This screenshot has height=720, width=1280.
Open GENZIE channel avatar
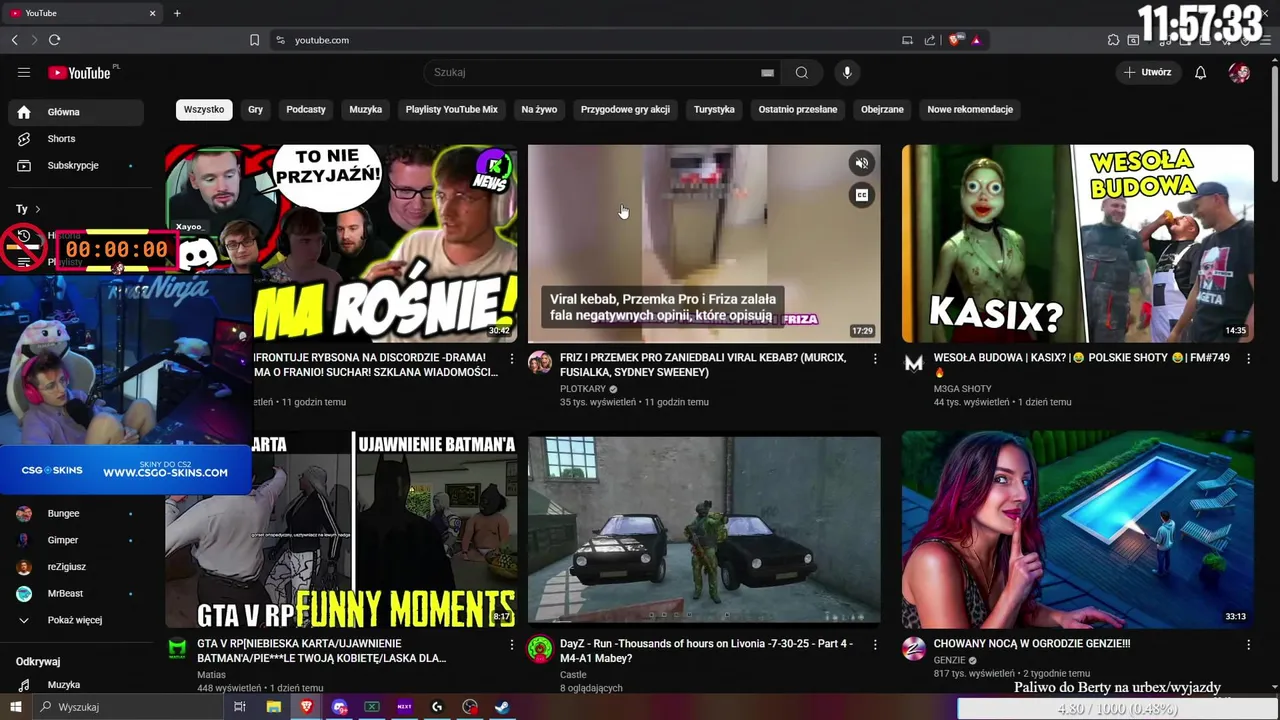click(x=914, y=649)
